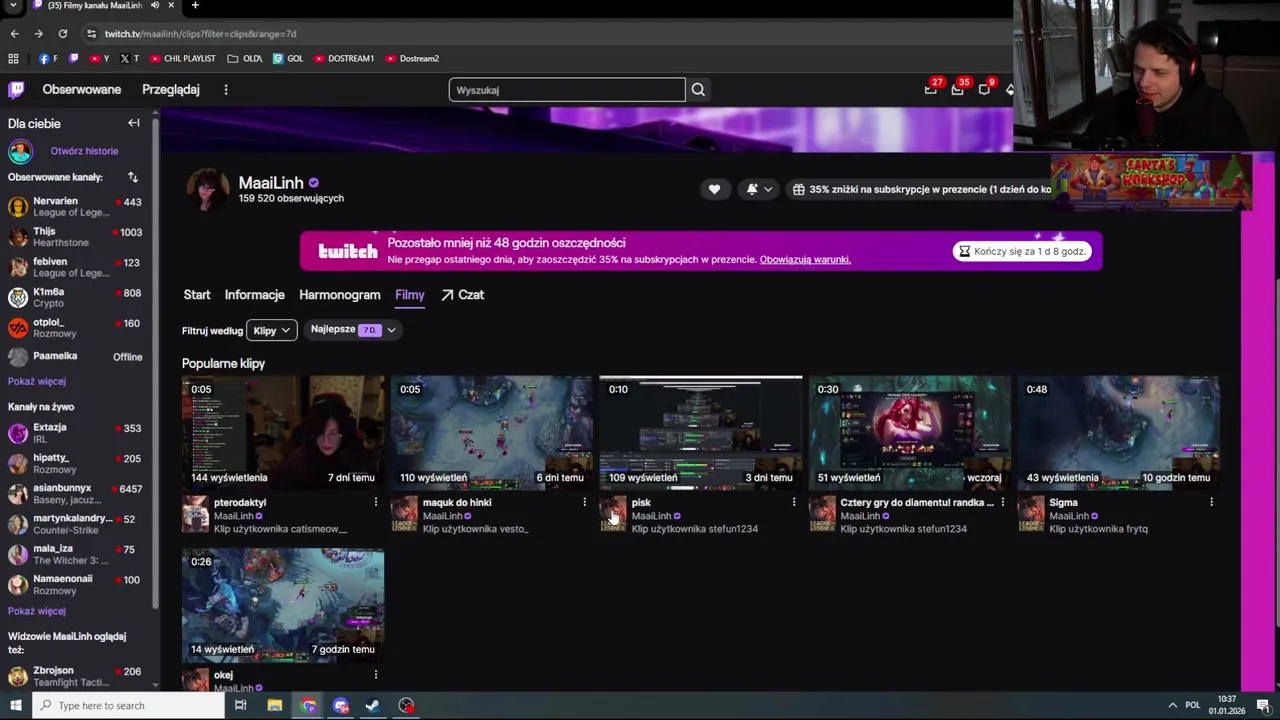Open the DOSTREAM1 bookmark
Viewport: 1280px width, 720px height.
[x=344, y=59]
